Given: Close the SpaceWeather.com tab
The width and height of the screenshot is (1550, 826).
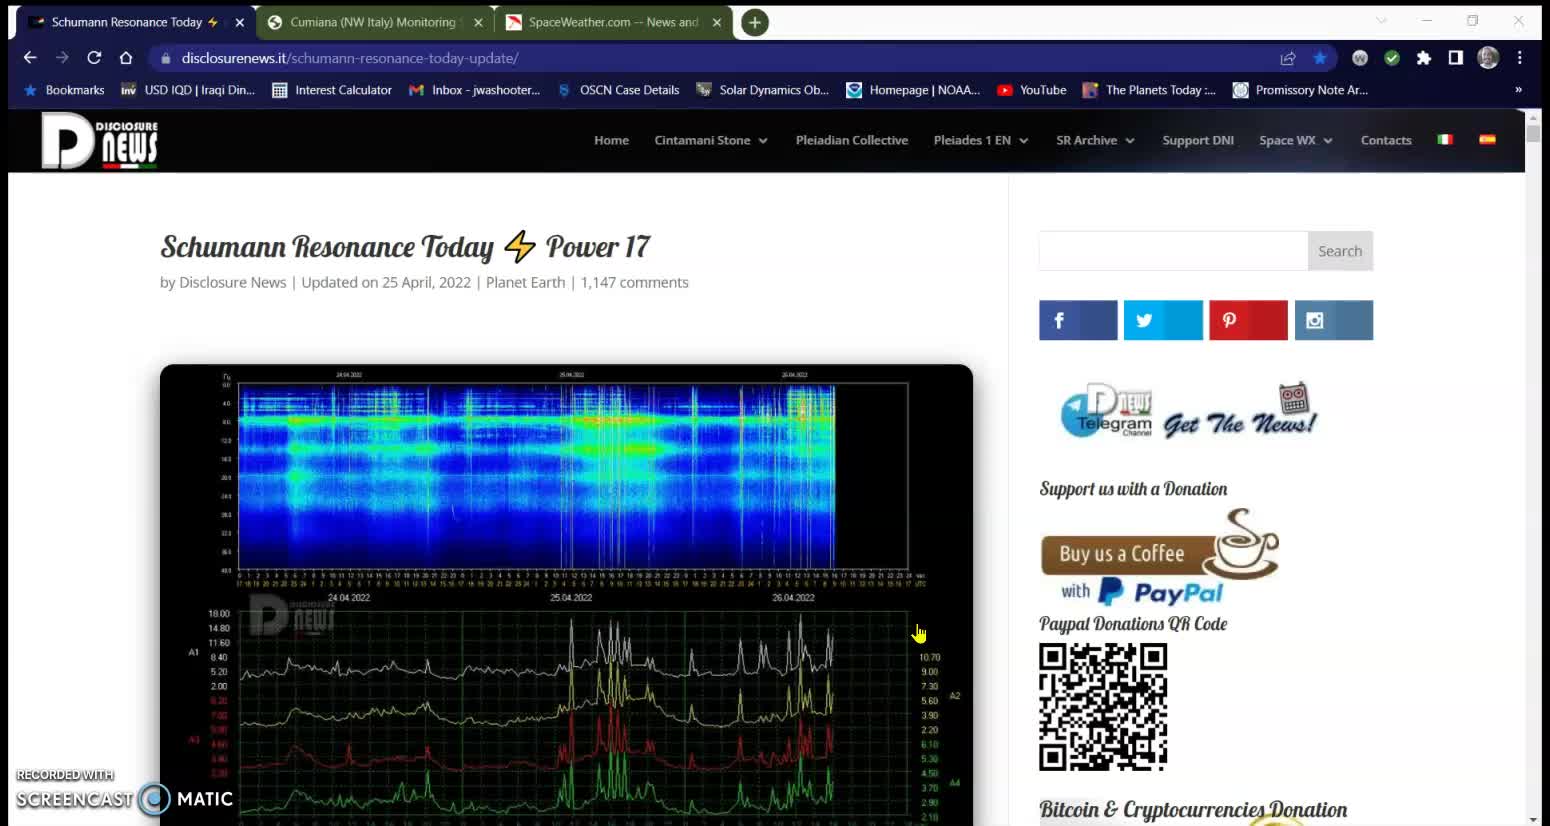Looking at the screenshot, I should [717, 22].
